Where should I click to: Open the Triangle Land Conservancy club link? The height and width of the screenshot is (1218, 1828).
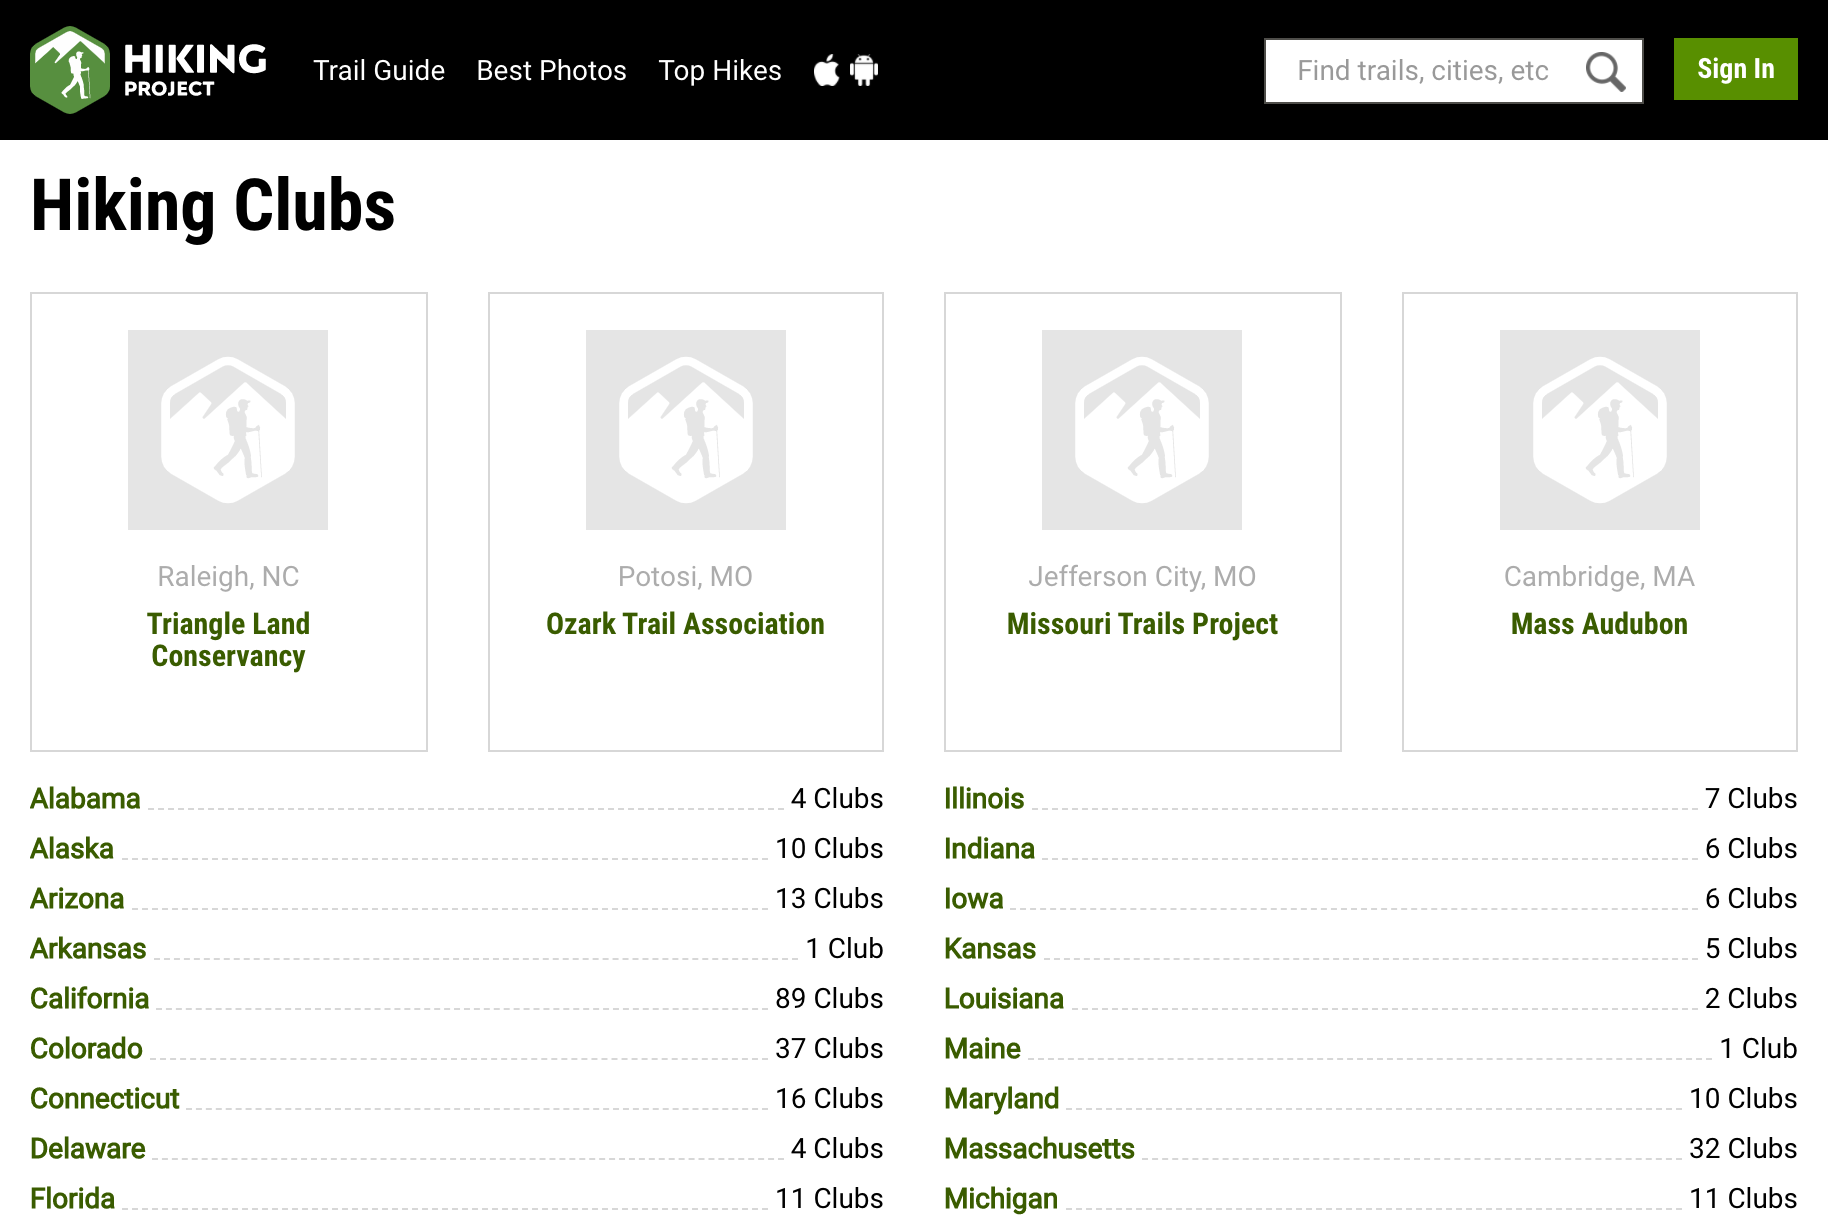[x=229, y=640]
